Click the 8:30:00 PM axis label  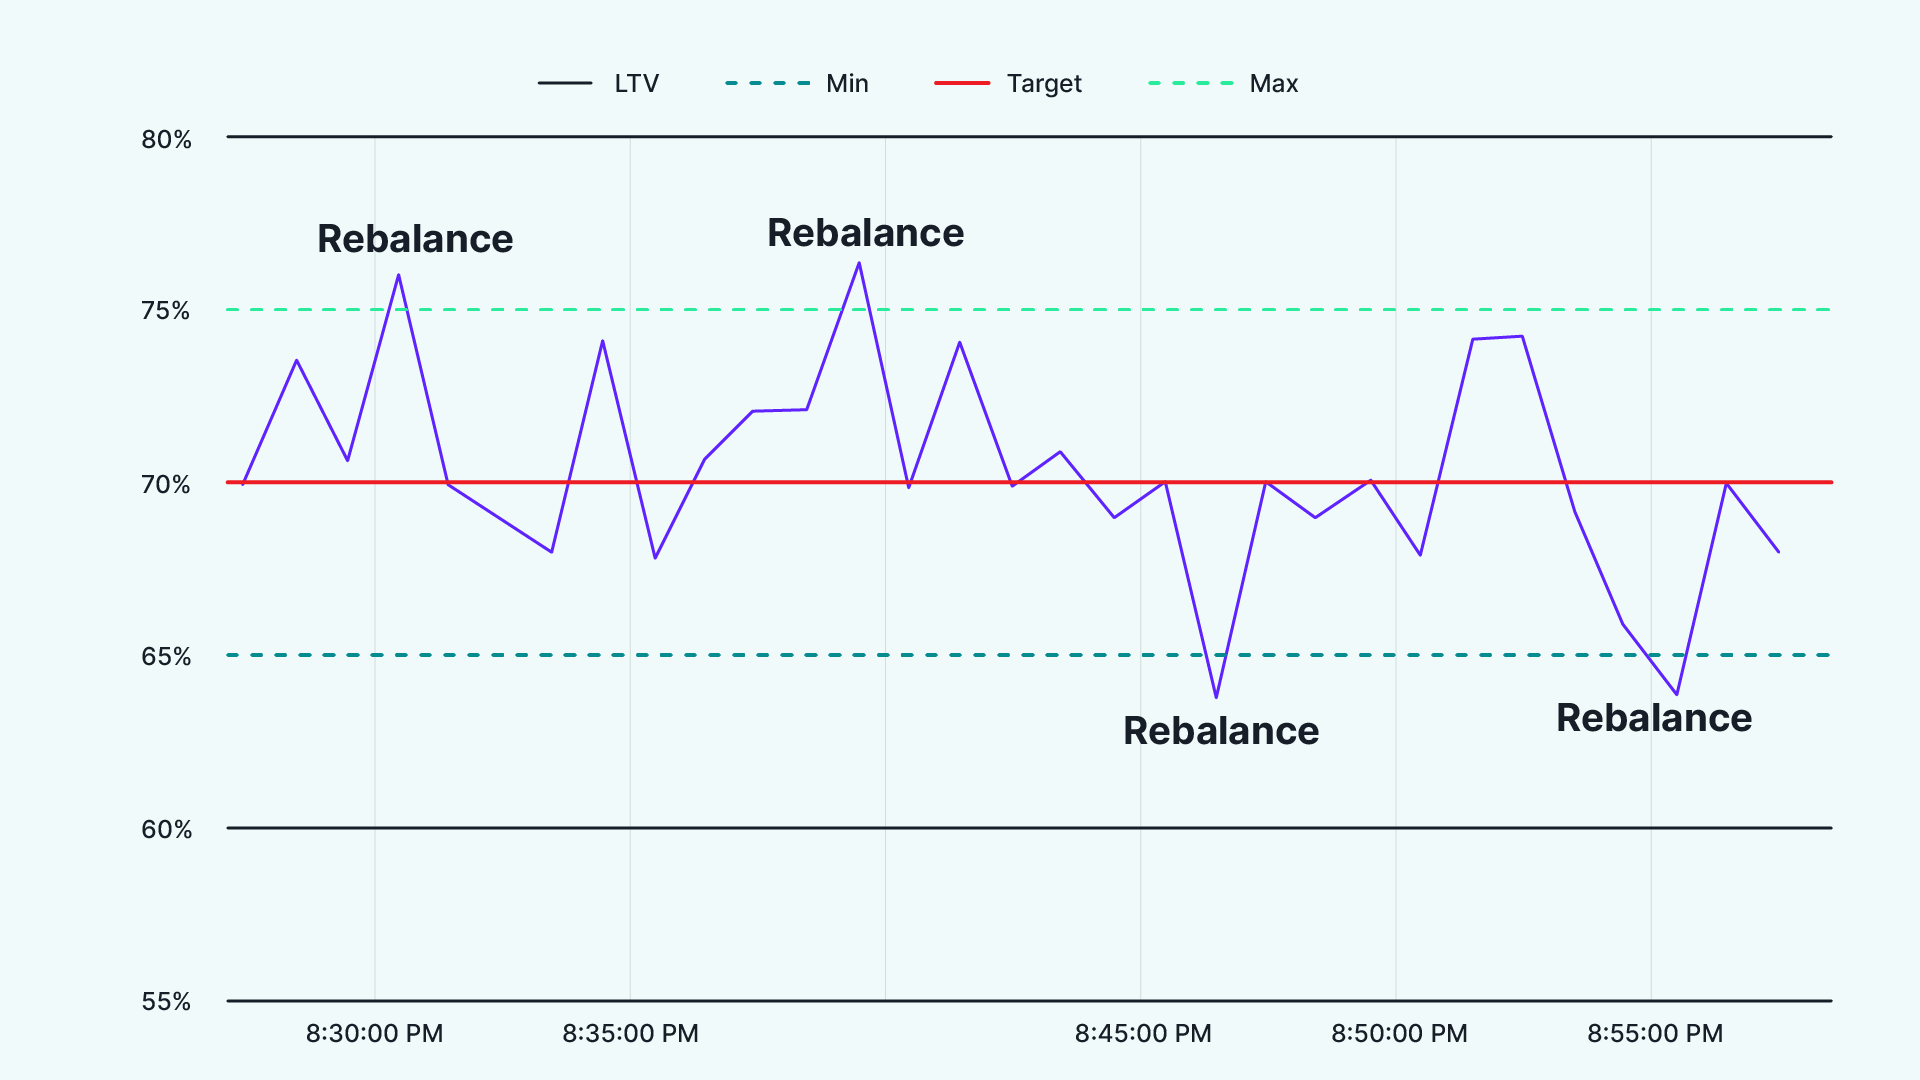[x=374, y=1034]
